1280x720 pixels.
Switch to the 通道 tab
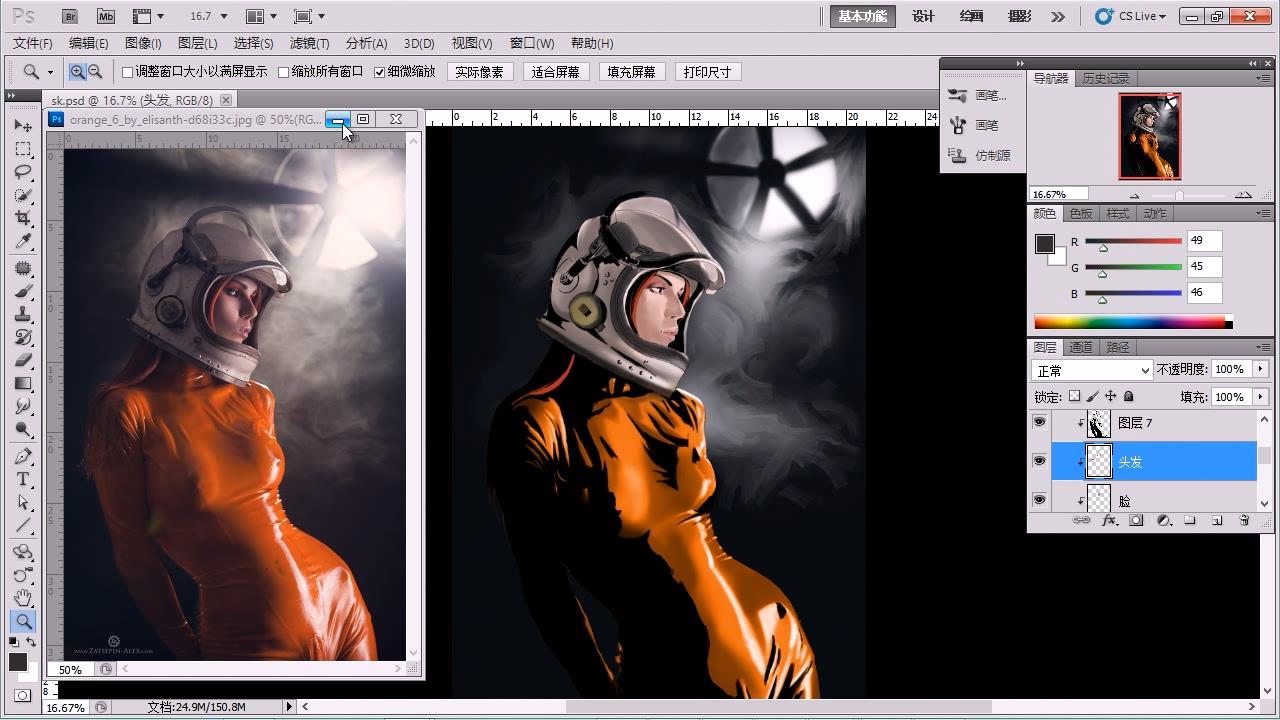1081,347
